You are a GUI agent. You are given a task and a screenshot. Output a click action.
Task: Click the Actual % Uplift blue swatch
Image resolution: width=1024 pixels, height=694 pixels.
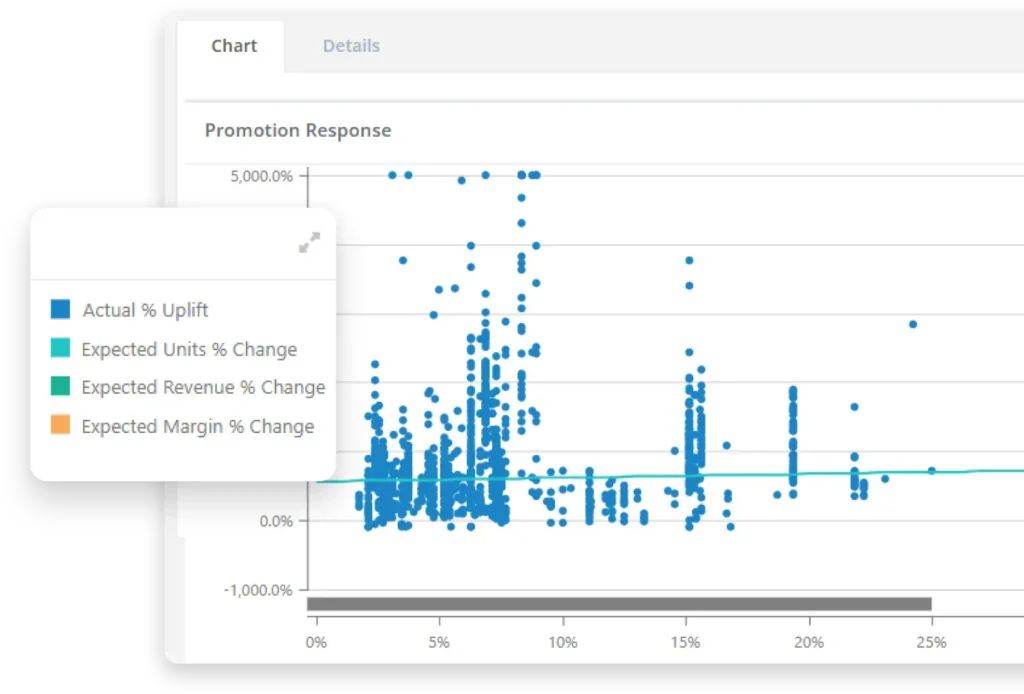tap(60, 309)
